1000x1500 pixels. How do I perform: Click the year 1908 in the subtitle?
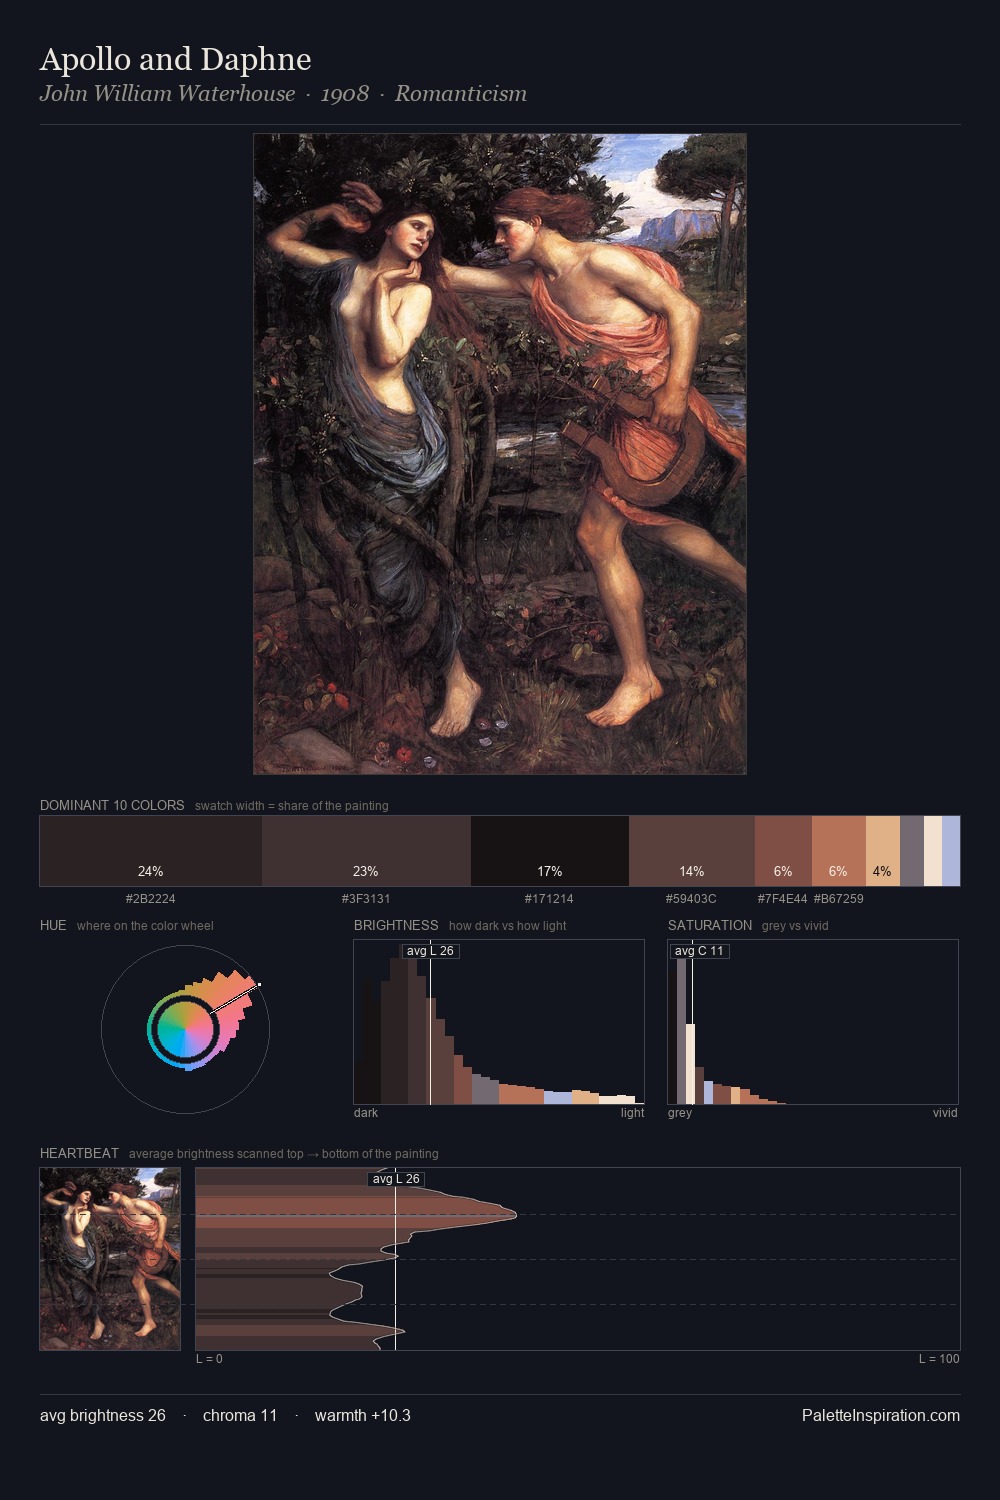345,94
